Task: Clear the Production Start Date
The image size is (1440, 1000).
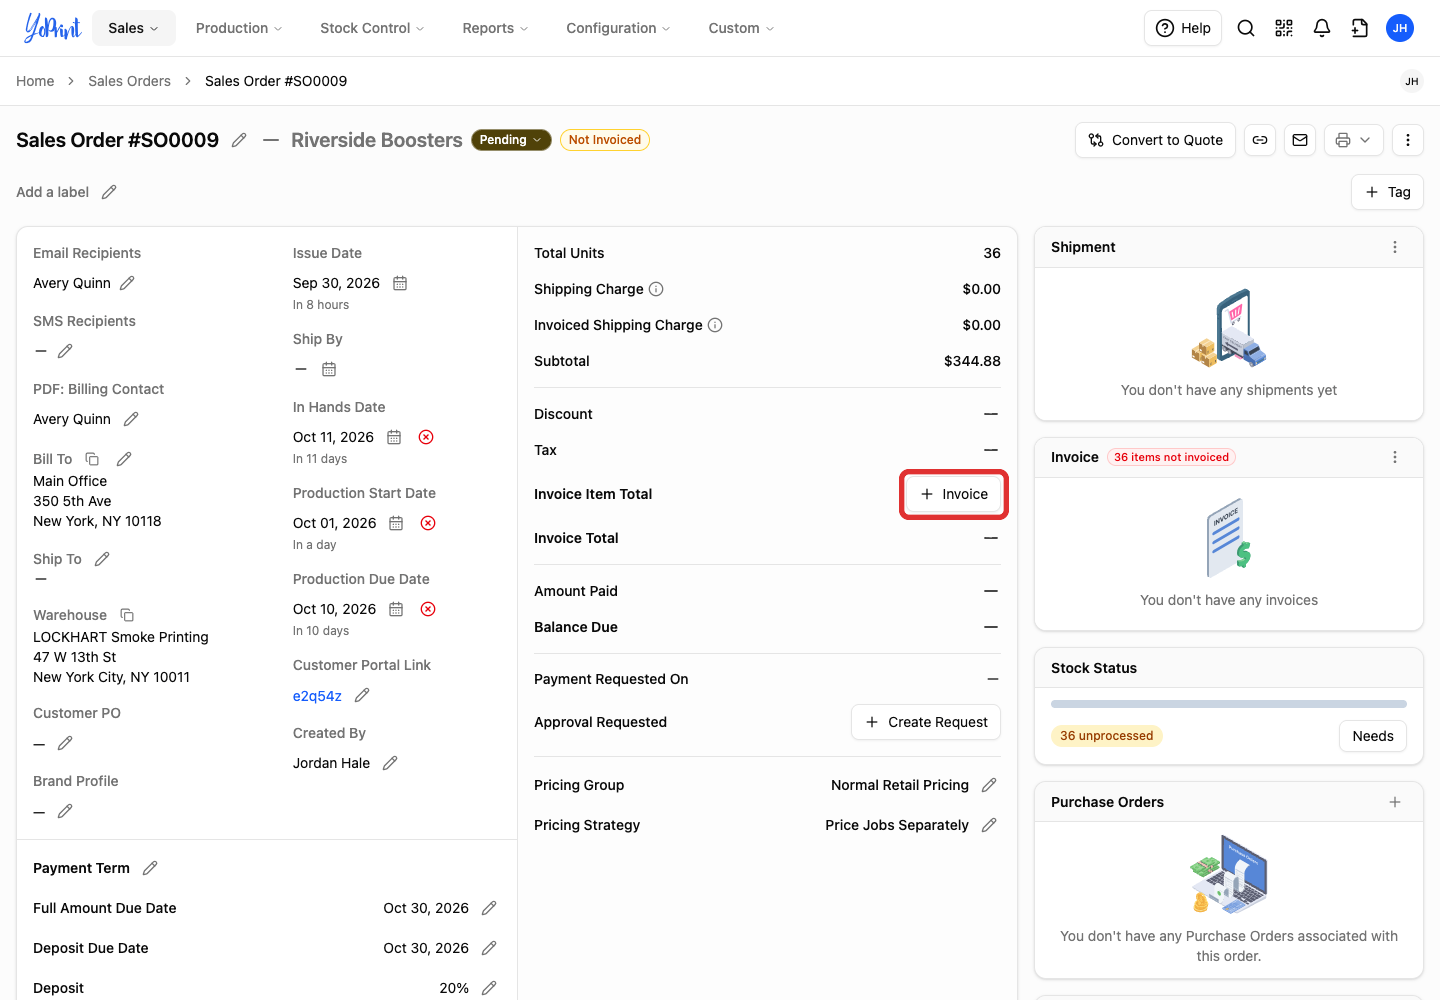Action: [x=428, y=523]
